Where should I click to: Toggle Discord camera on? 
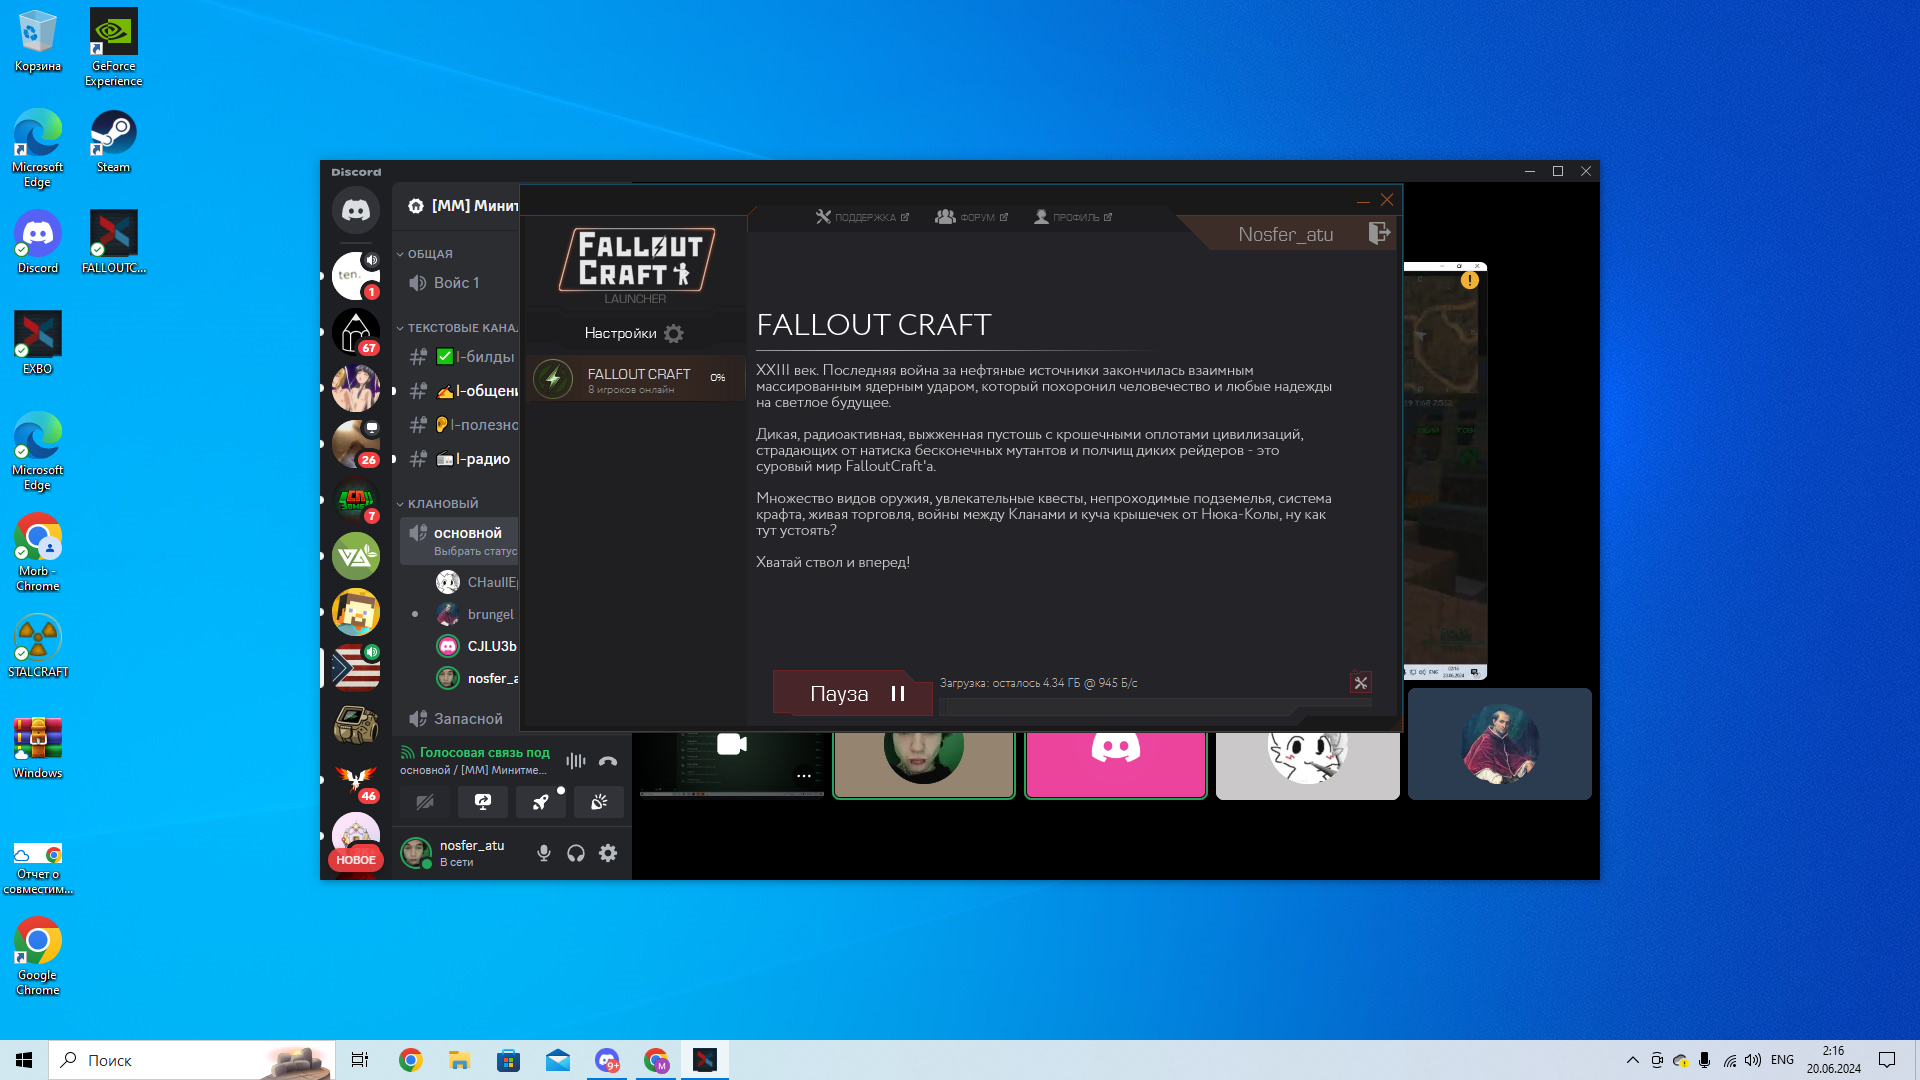425,802
